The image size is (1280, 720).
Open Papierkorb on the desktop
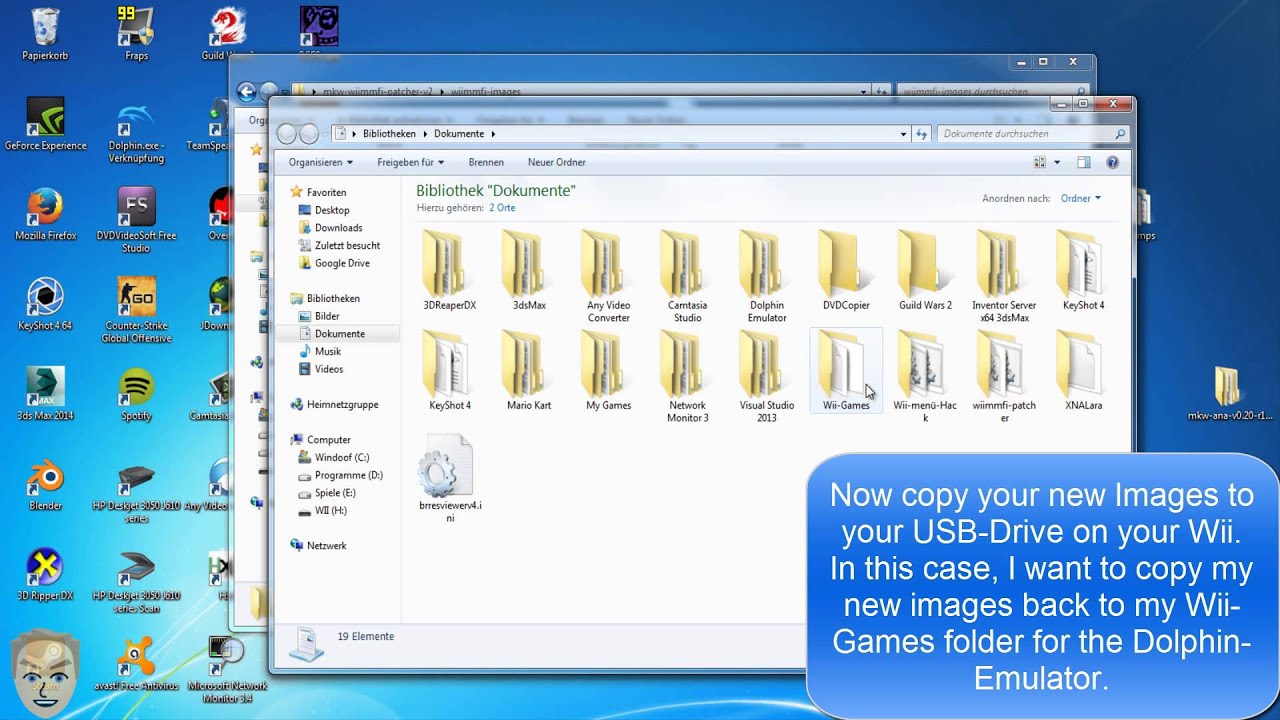pos(45,34)
